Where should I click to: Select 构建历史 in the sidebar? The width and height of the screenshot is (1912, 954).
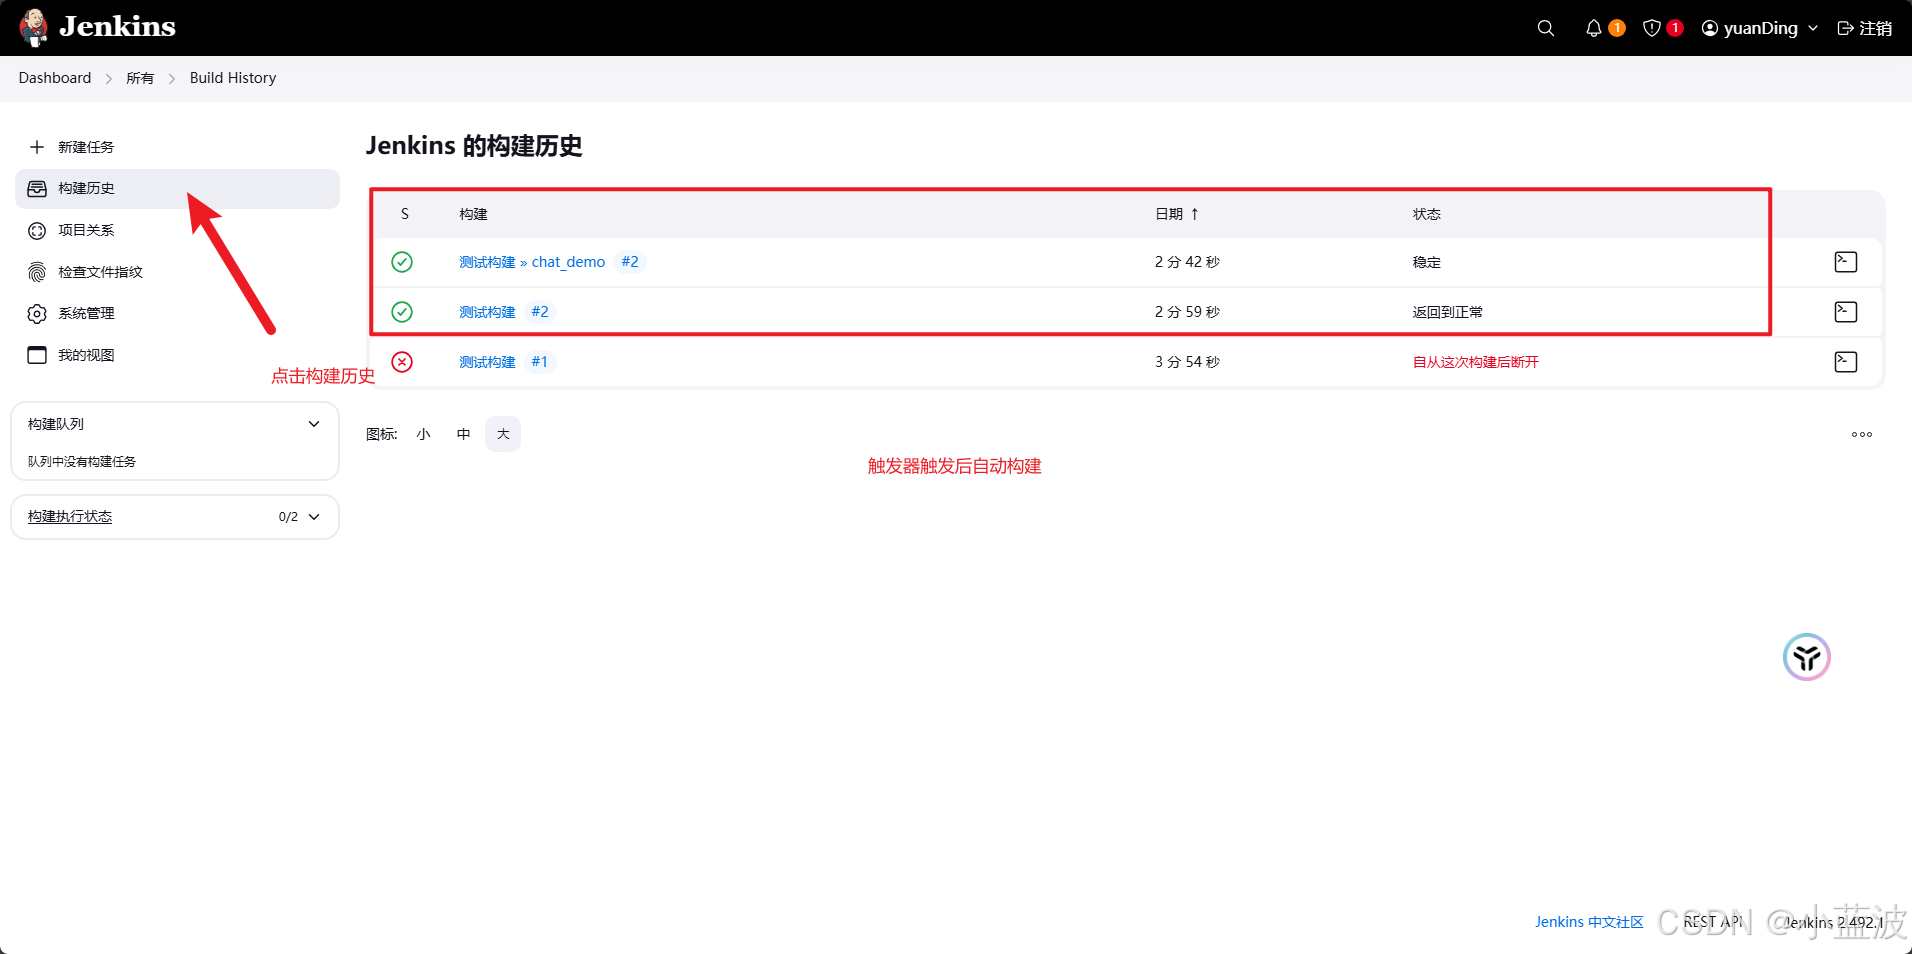point(177,188)
